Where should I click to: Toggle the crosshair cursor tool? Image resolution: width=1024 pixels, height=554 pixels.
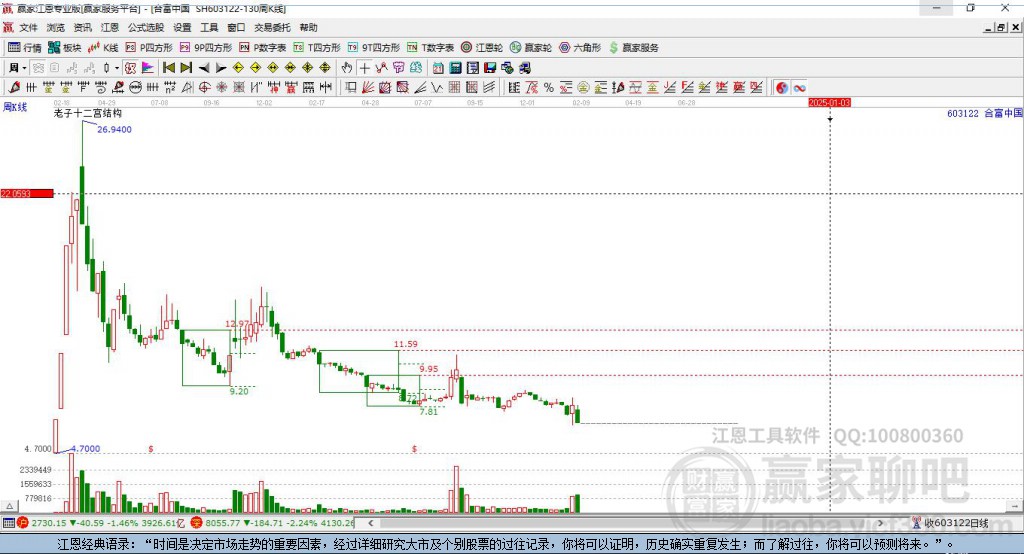tap(364, 68)
